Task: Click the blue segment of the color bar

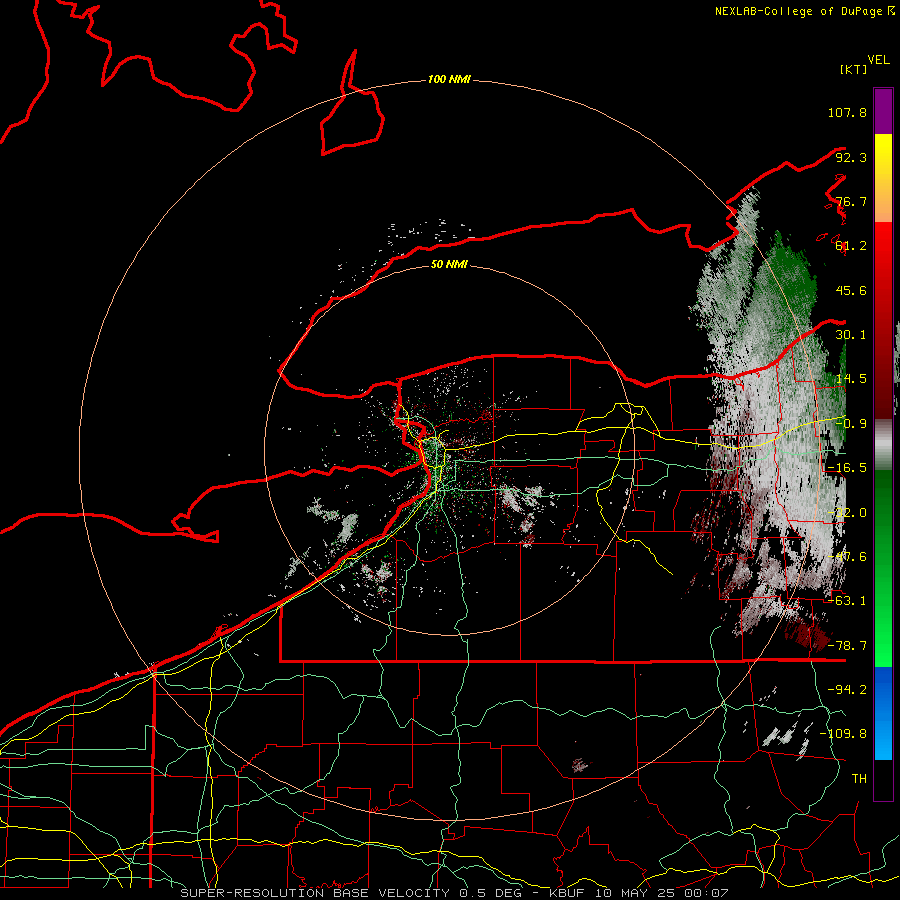Action: pos(883,713)
